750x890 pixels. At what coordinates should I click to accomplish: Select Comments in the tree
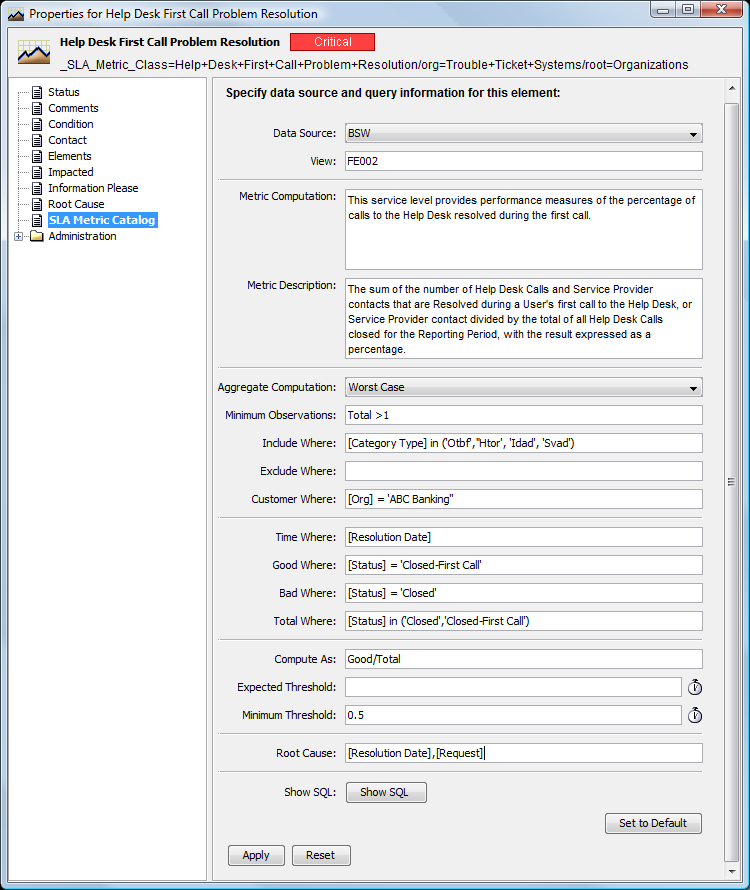point(73,108)
